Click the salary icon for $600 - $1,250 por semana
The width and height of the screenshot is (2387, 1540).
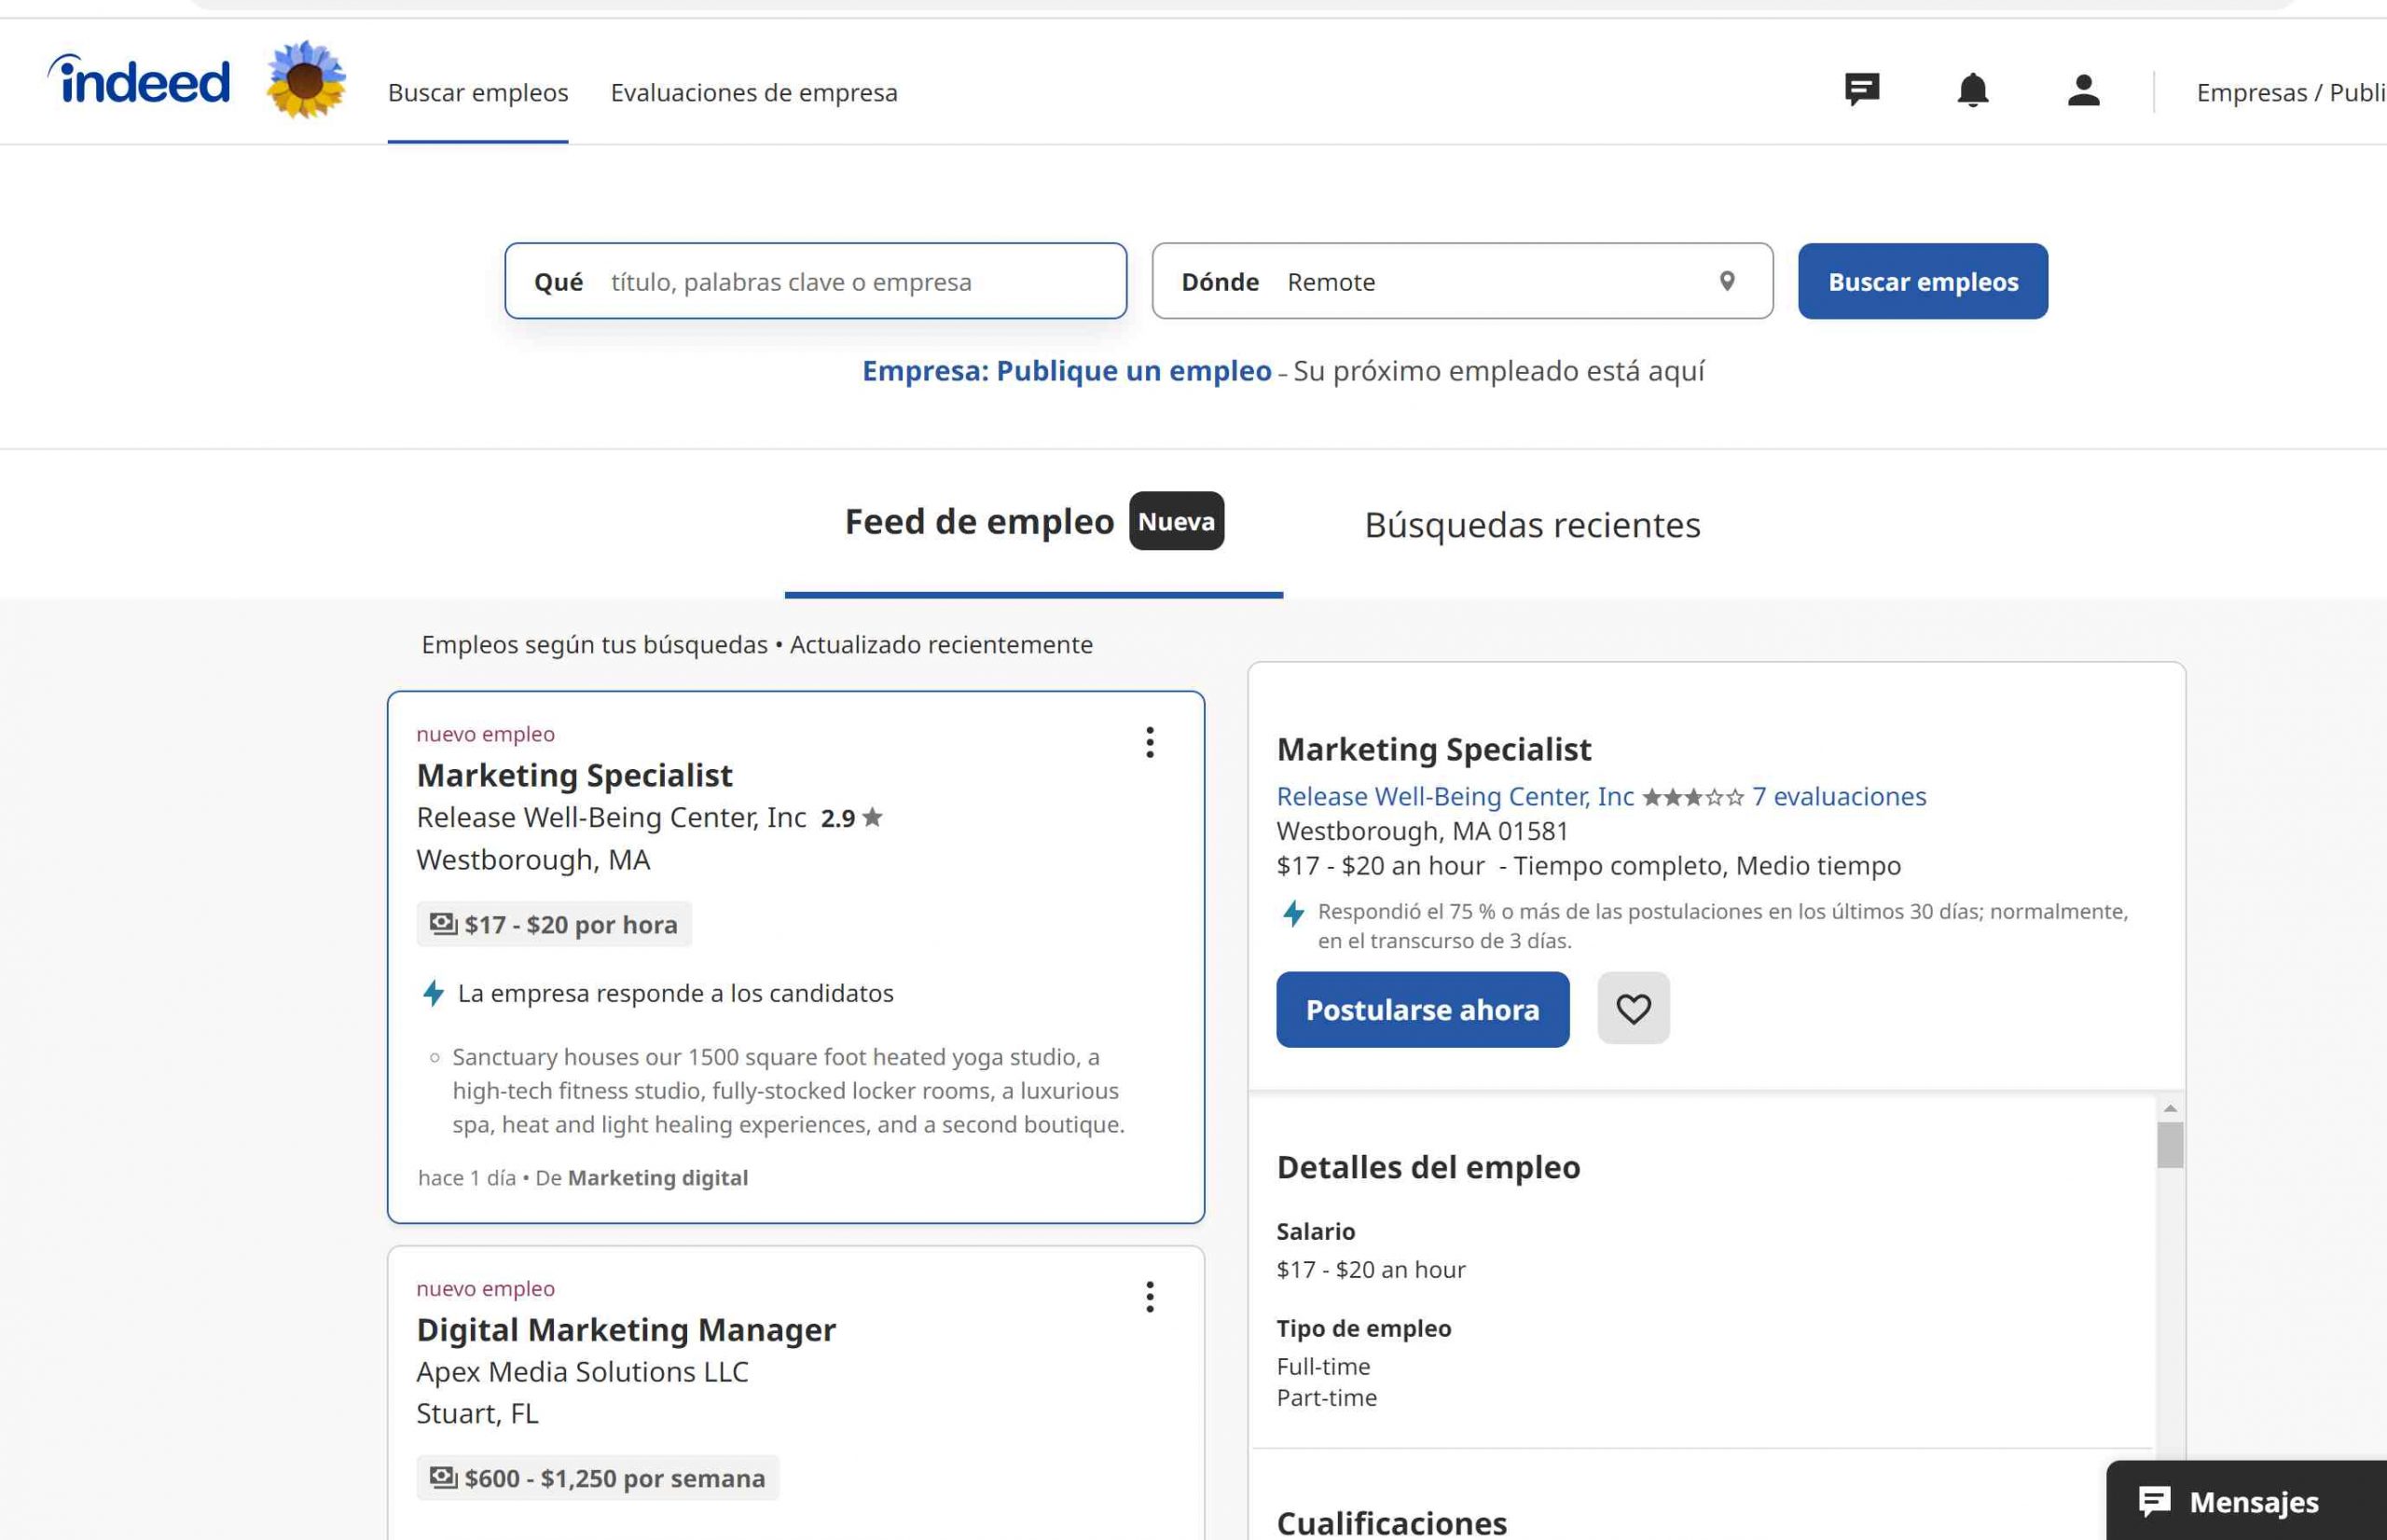[443, 1477]
